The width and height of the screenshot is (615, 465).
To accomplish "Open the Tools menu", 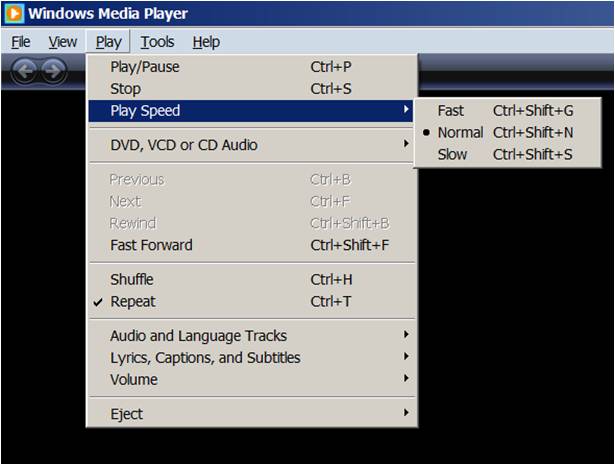I will [x=157, y=42].
